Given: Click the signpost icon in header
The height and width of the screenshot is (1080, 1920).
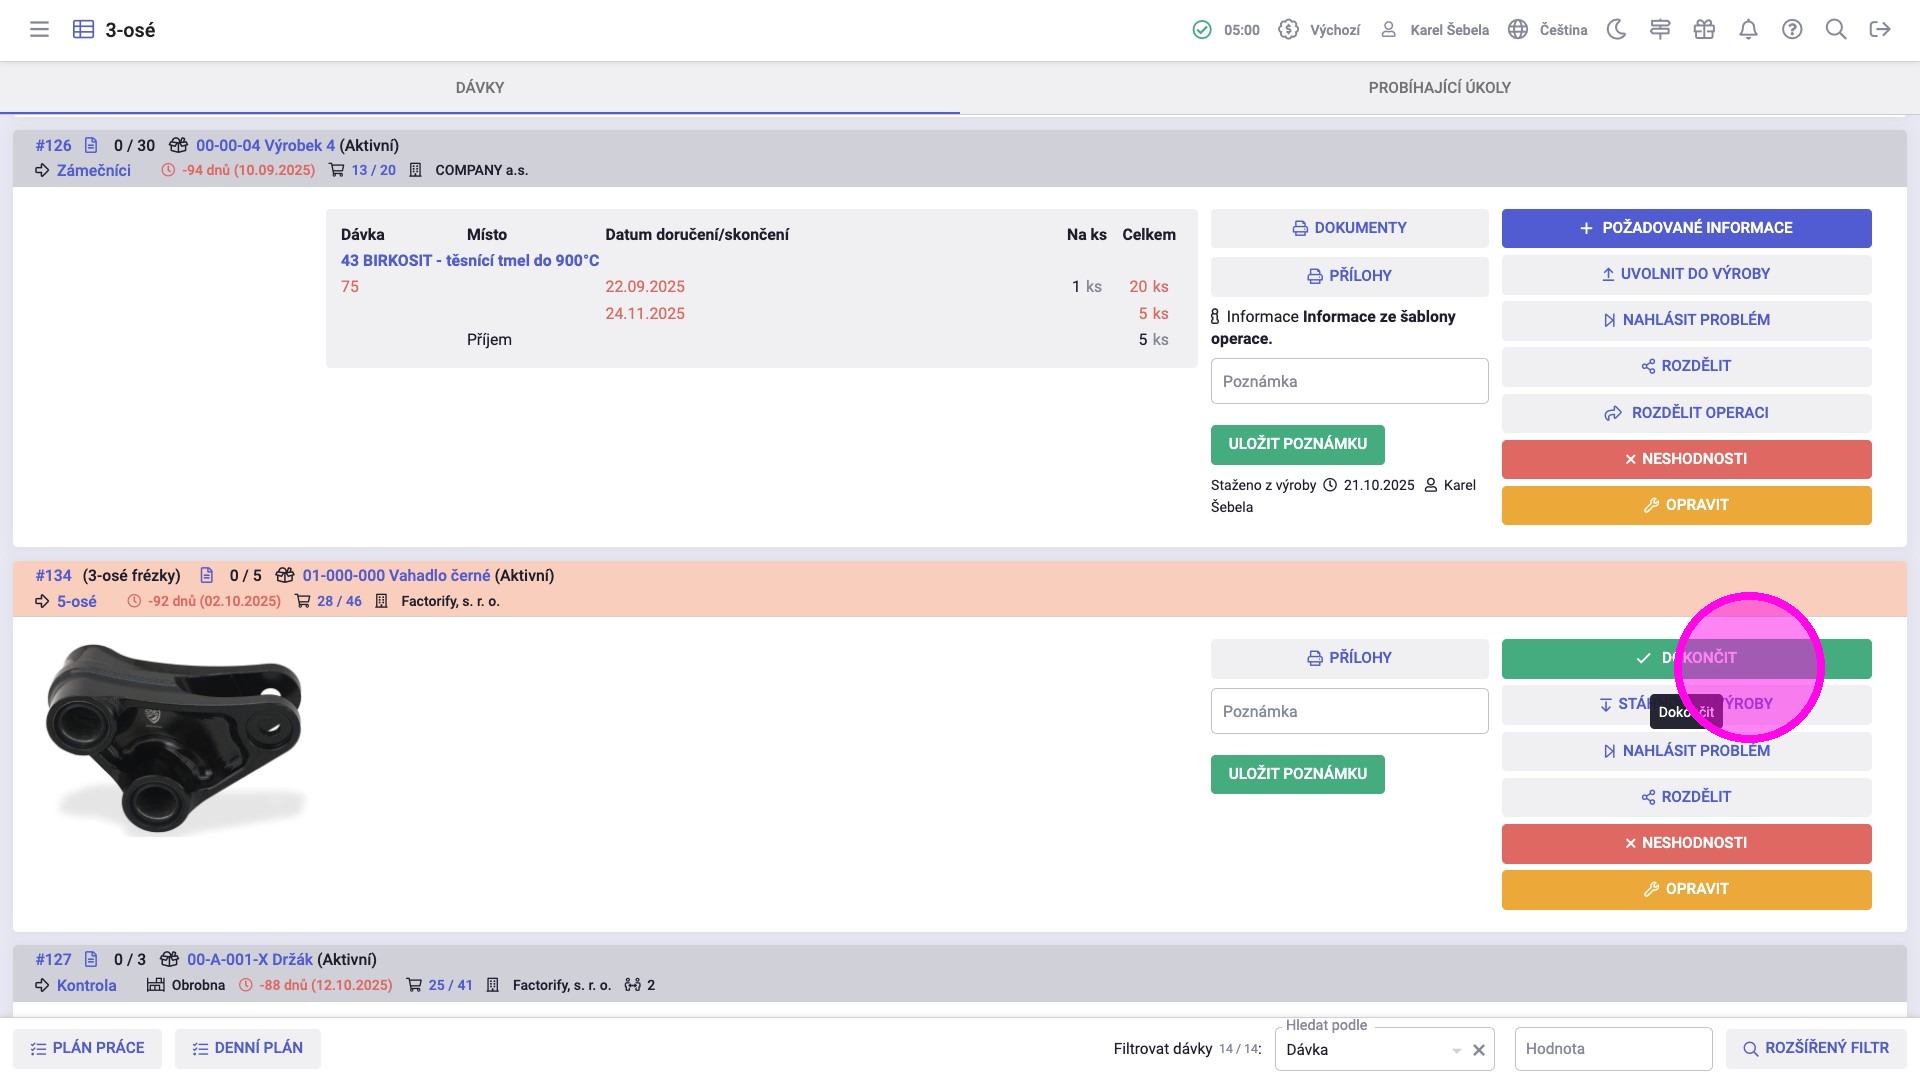Looking at the screenshot, I should 1660,30.
